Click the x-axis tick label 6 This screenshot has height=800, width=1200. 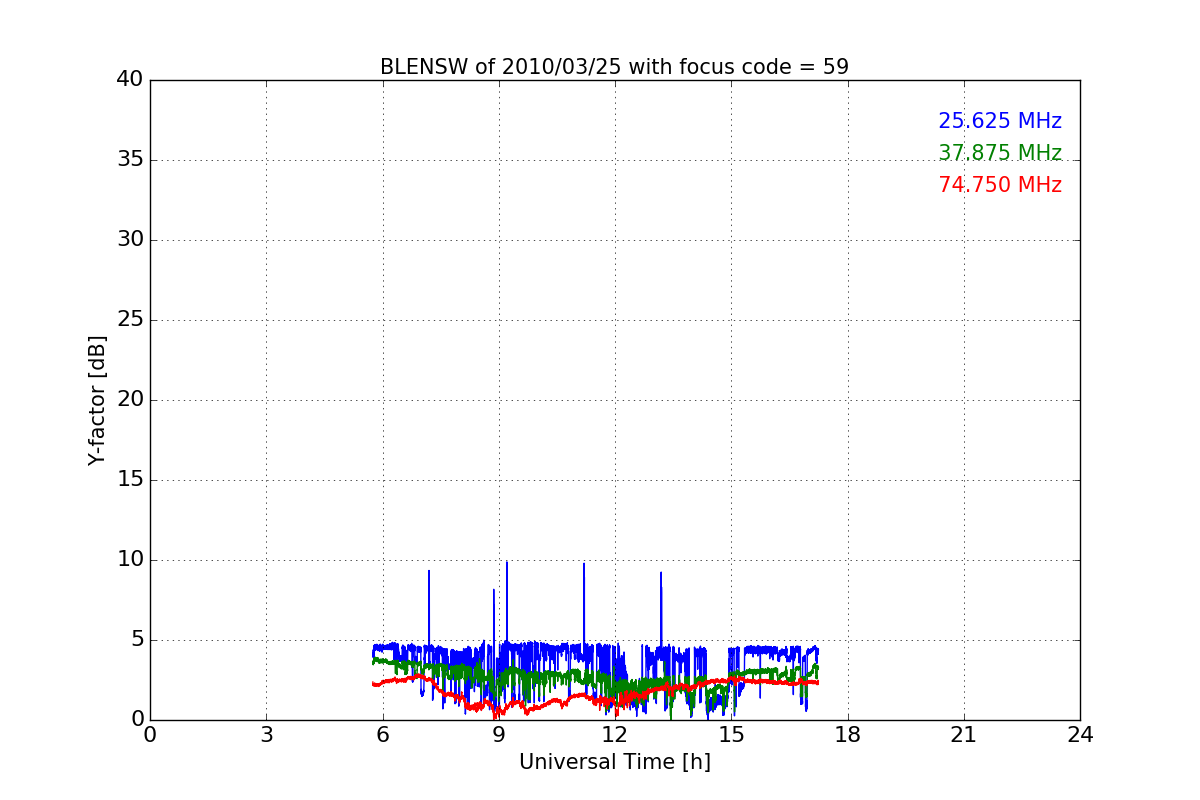382,735
